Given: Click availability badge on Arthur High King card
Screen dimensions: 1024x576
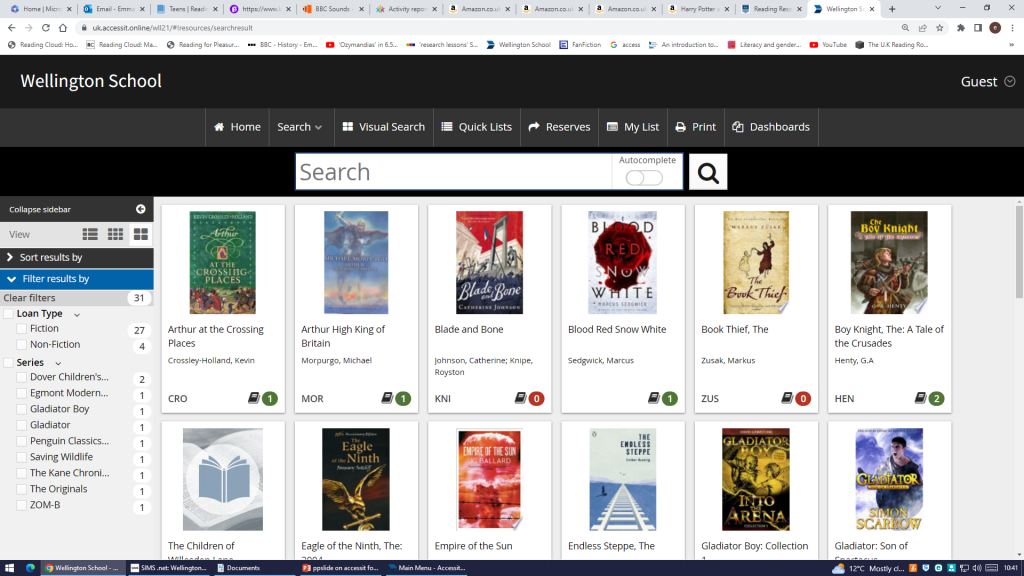Looking at the screenshot, I should pos(403,398).
